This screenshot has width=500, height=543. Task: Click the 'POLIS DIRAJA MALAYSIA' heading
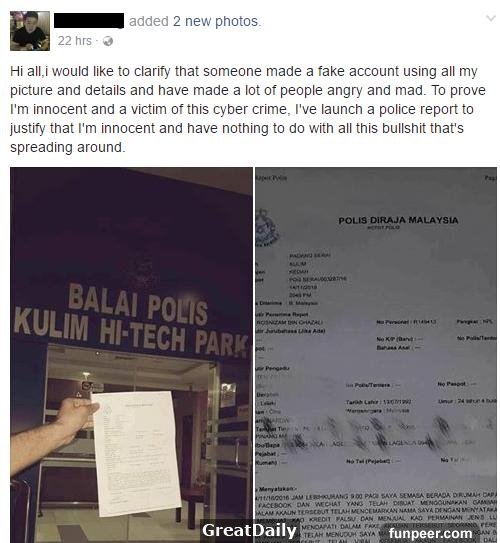pyautogui.click(x=398, y=220)
